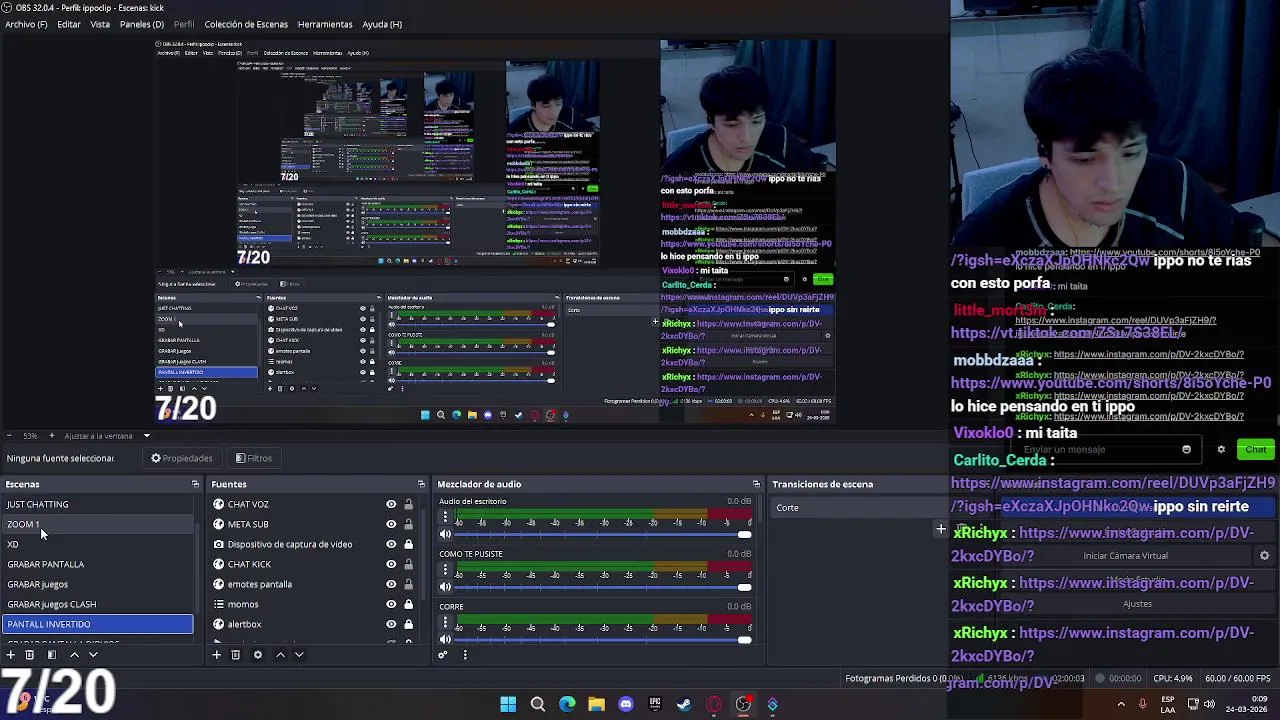Image resolution: width=1280 pixels, height=720 pixels.
Task: Move the selected source up with the Fuentes arrow
Action: [x=280, y=655]
